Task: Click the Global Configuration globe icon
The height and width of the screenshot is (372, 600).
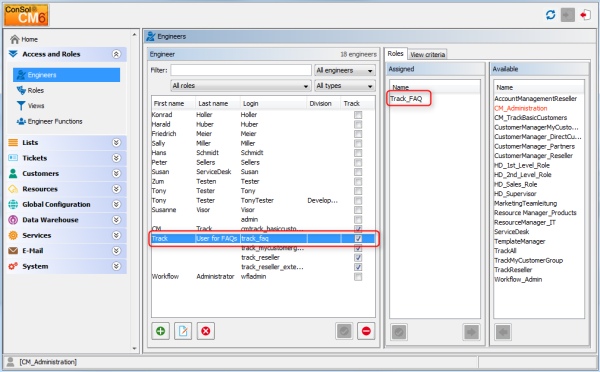Action: (13, 204)
